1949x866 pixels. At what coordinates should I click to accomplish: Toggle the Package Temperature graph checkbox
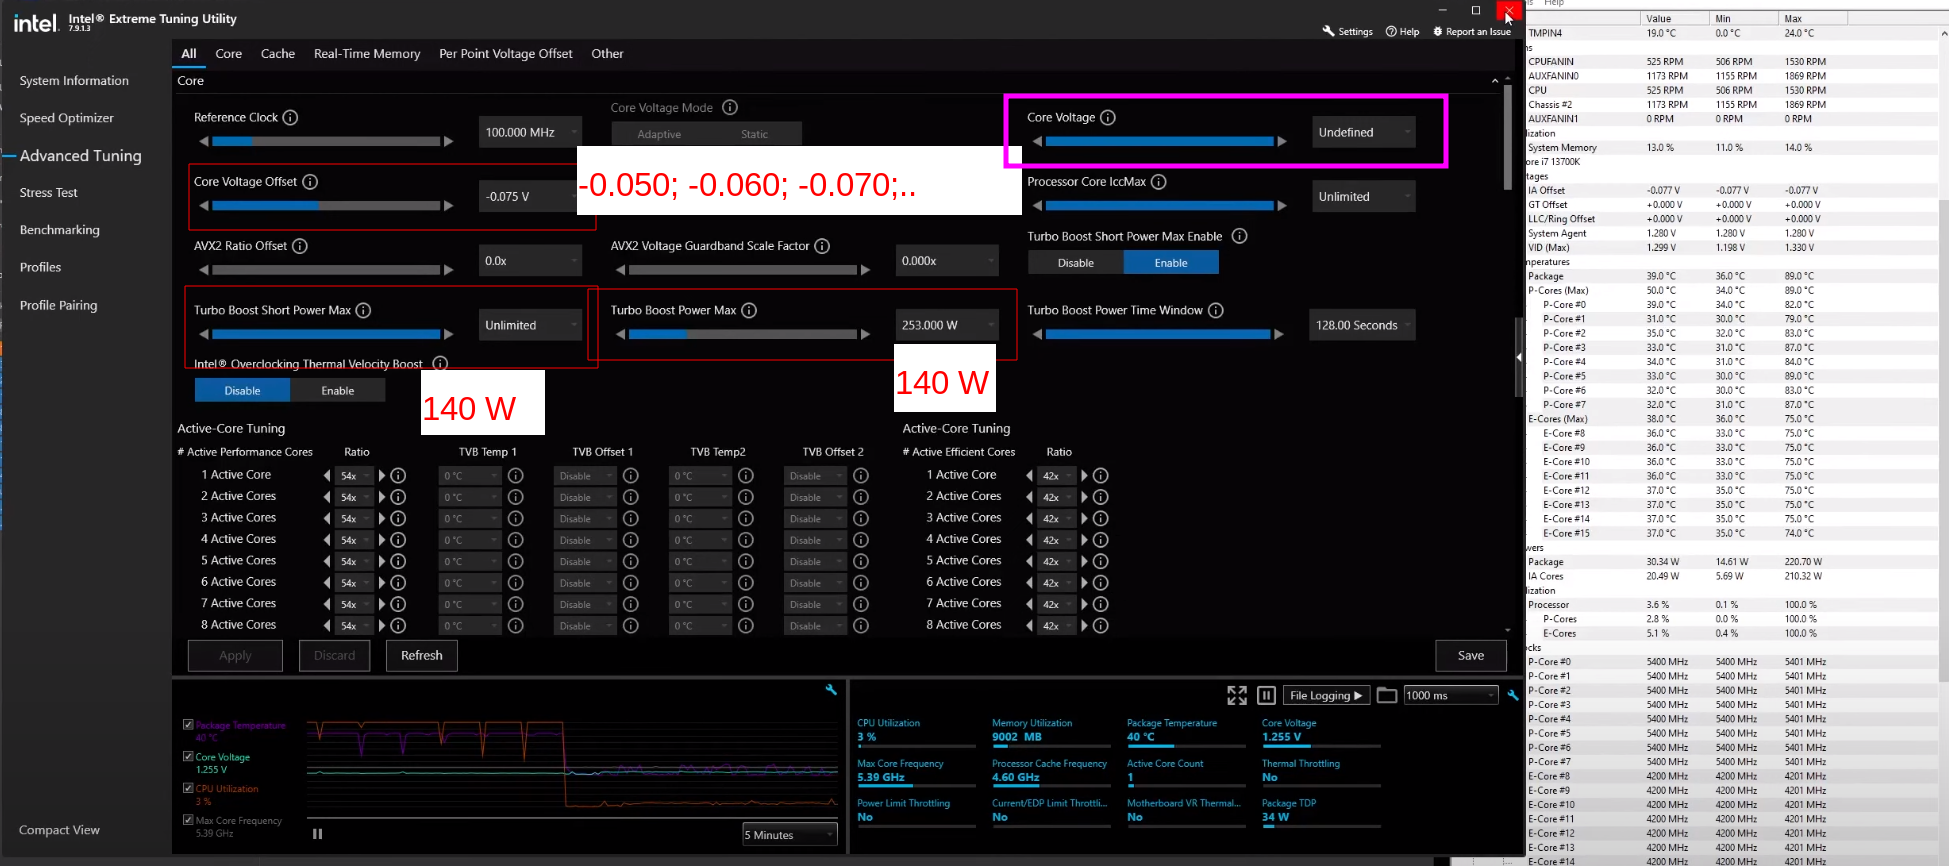click(188, 724)
